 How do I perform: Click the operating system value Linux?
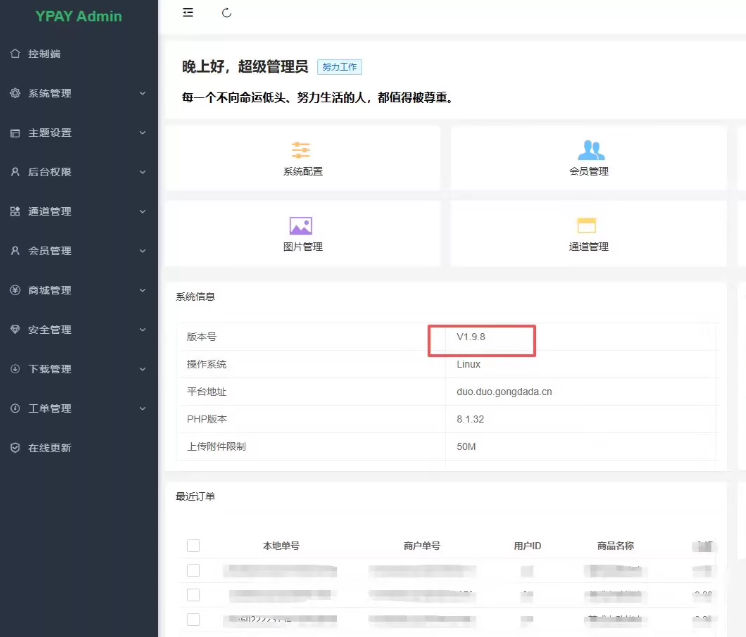468,364
